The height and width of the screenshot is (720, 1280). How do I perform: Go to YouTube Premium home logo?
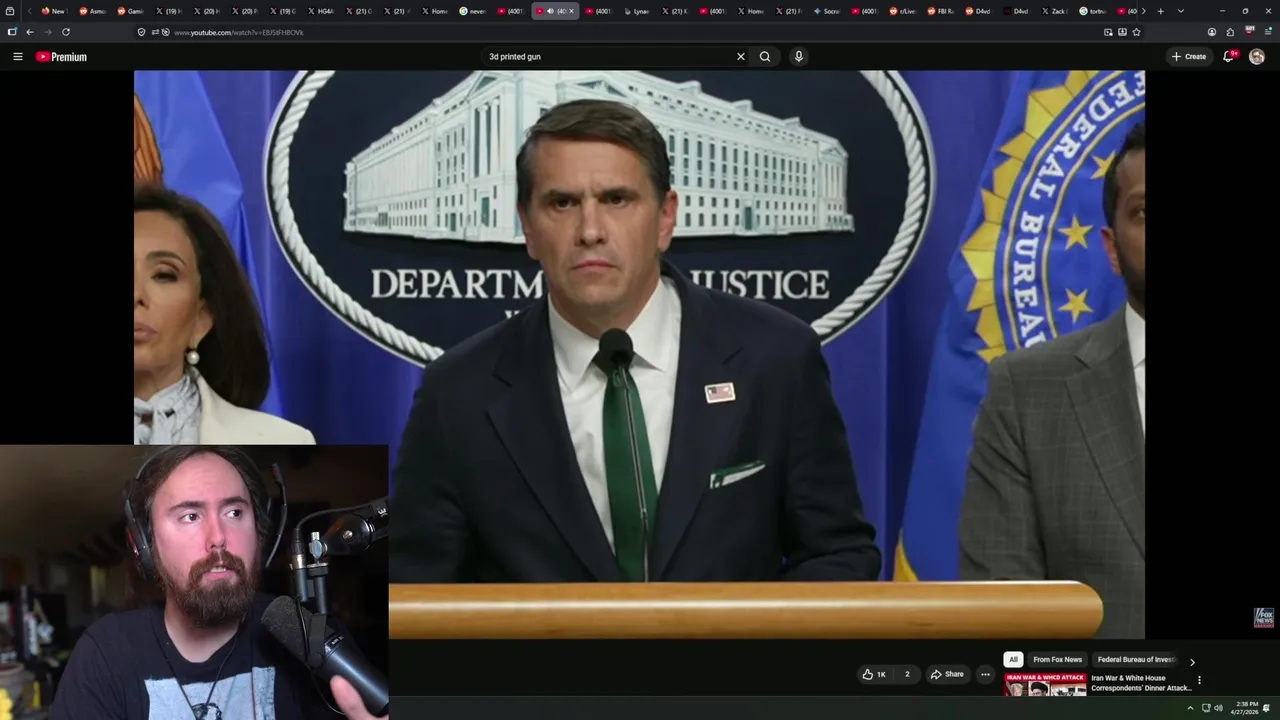click(61, 57)
